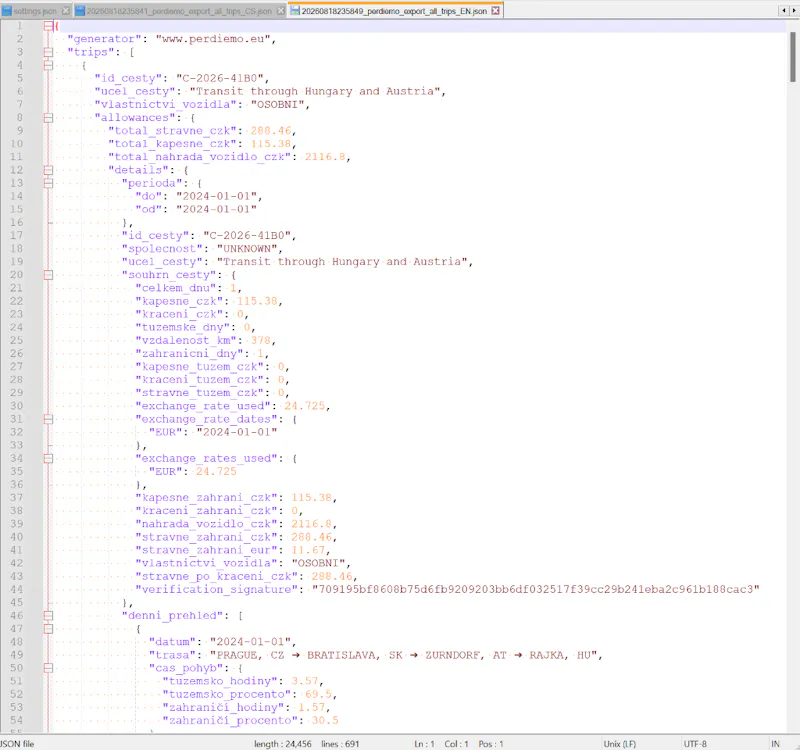
Task: Click the verification signature hash string
Action: pyautogui.click(x=535, y=590)
